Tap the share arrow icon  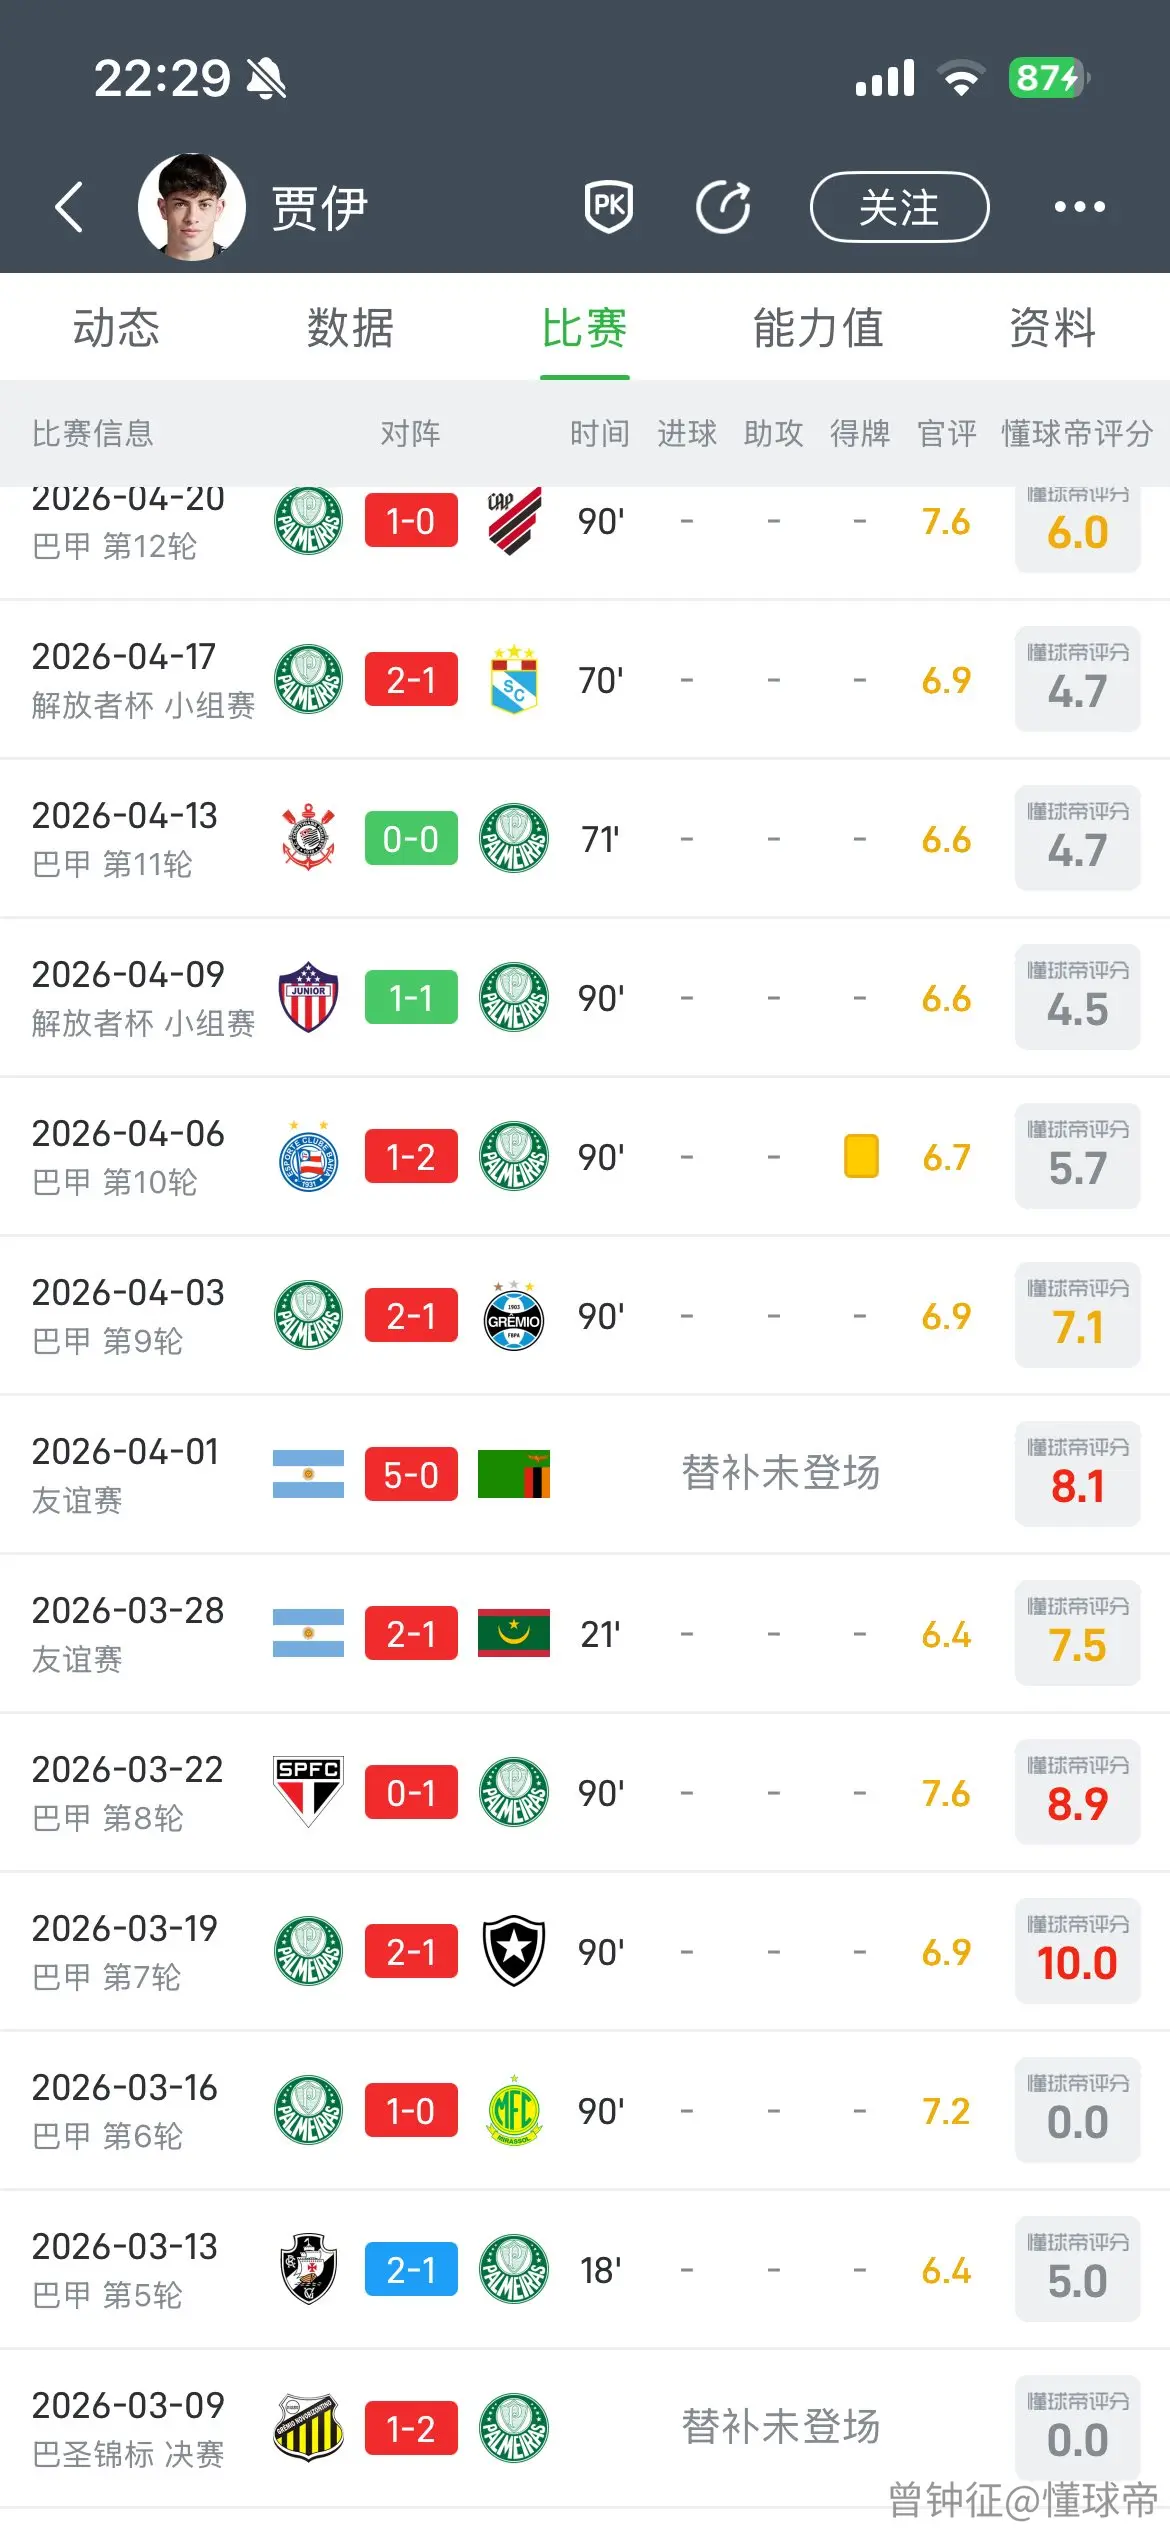coord(723,207)
